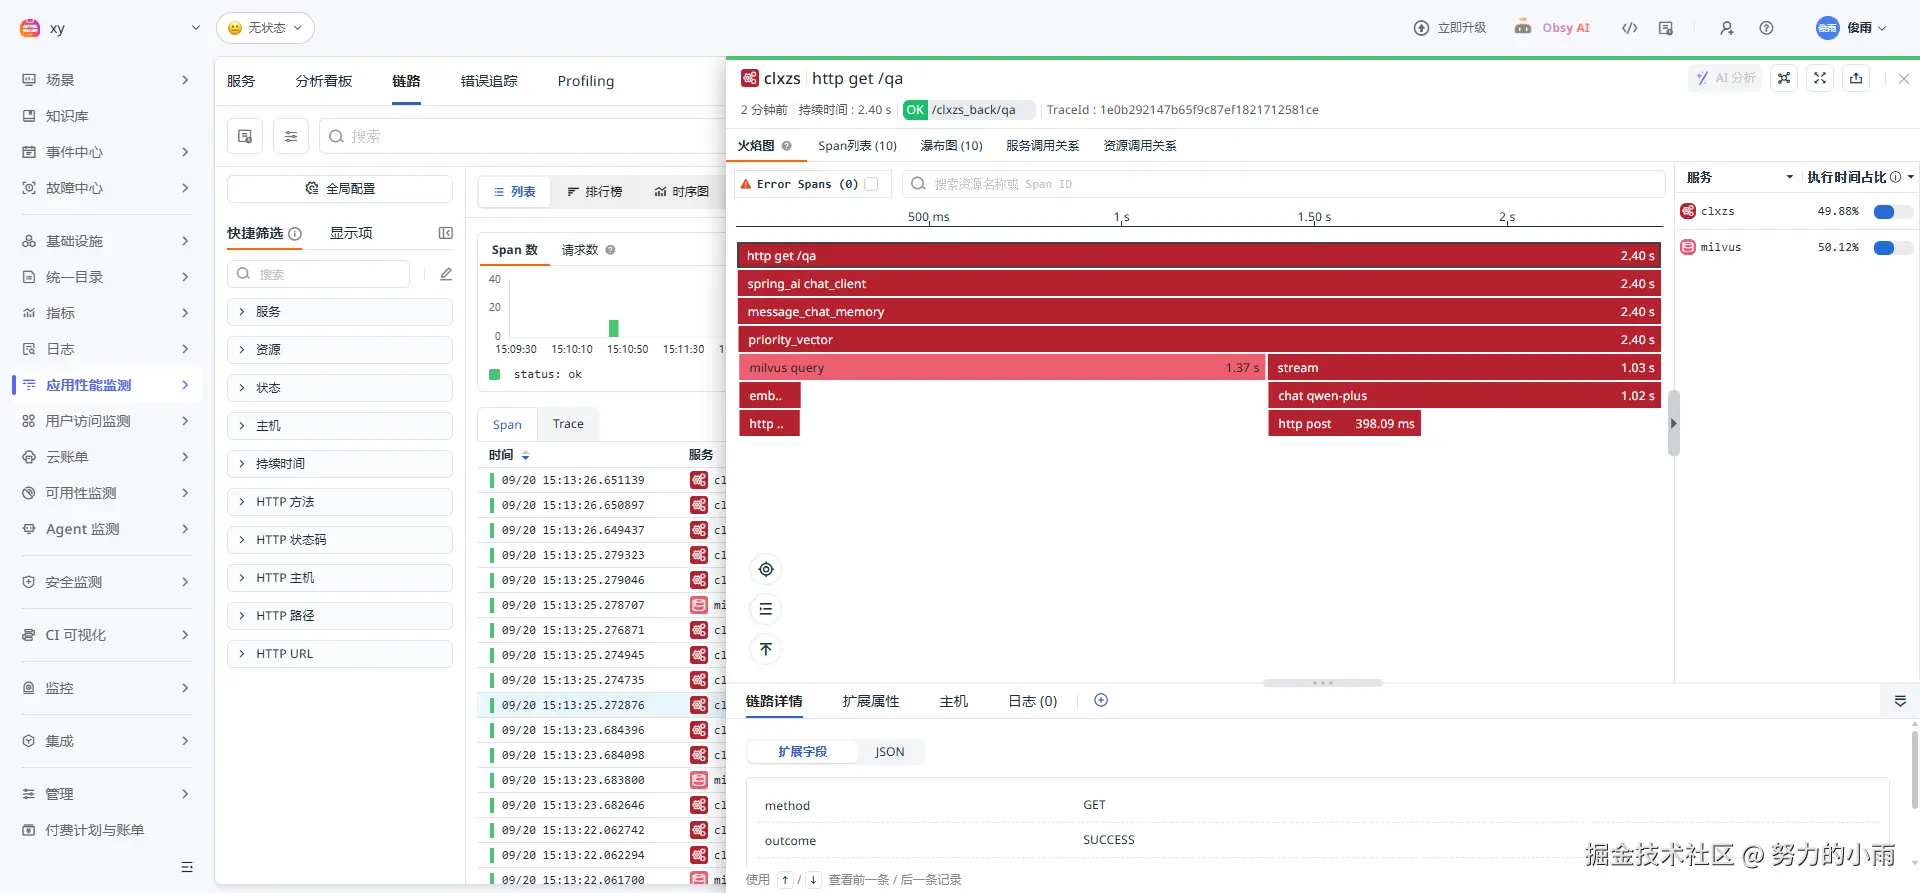Click the 立即升级 upgrade button
Viewport: 1920px width, 893px height.
point(1450,28)
